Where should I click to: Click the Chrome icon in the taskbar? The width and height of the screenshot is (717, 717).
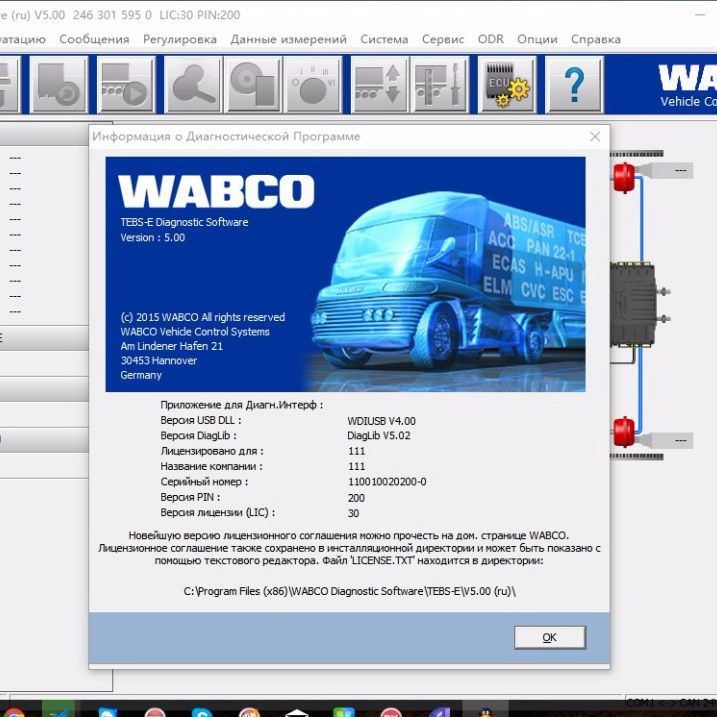tap(14, 712)
